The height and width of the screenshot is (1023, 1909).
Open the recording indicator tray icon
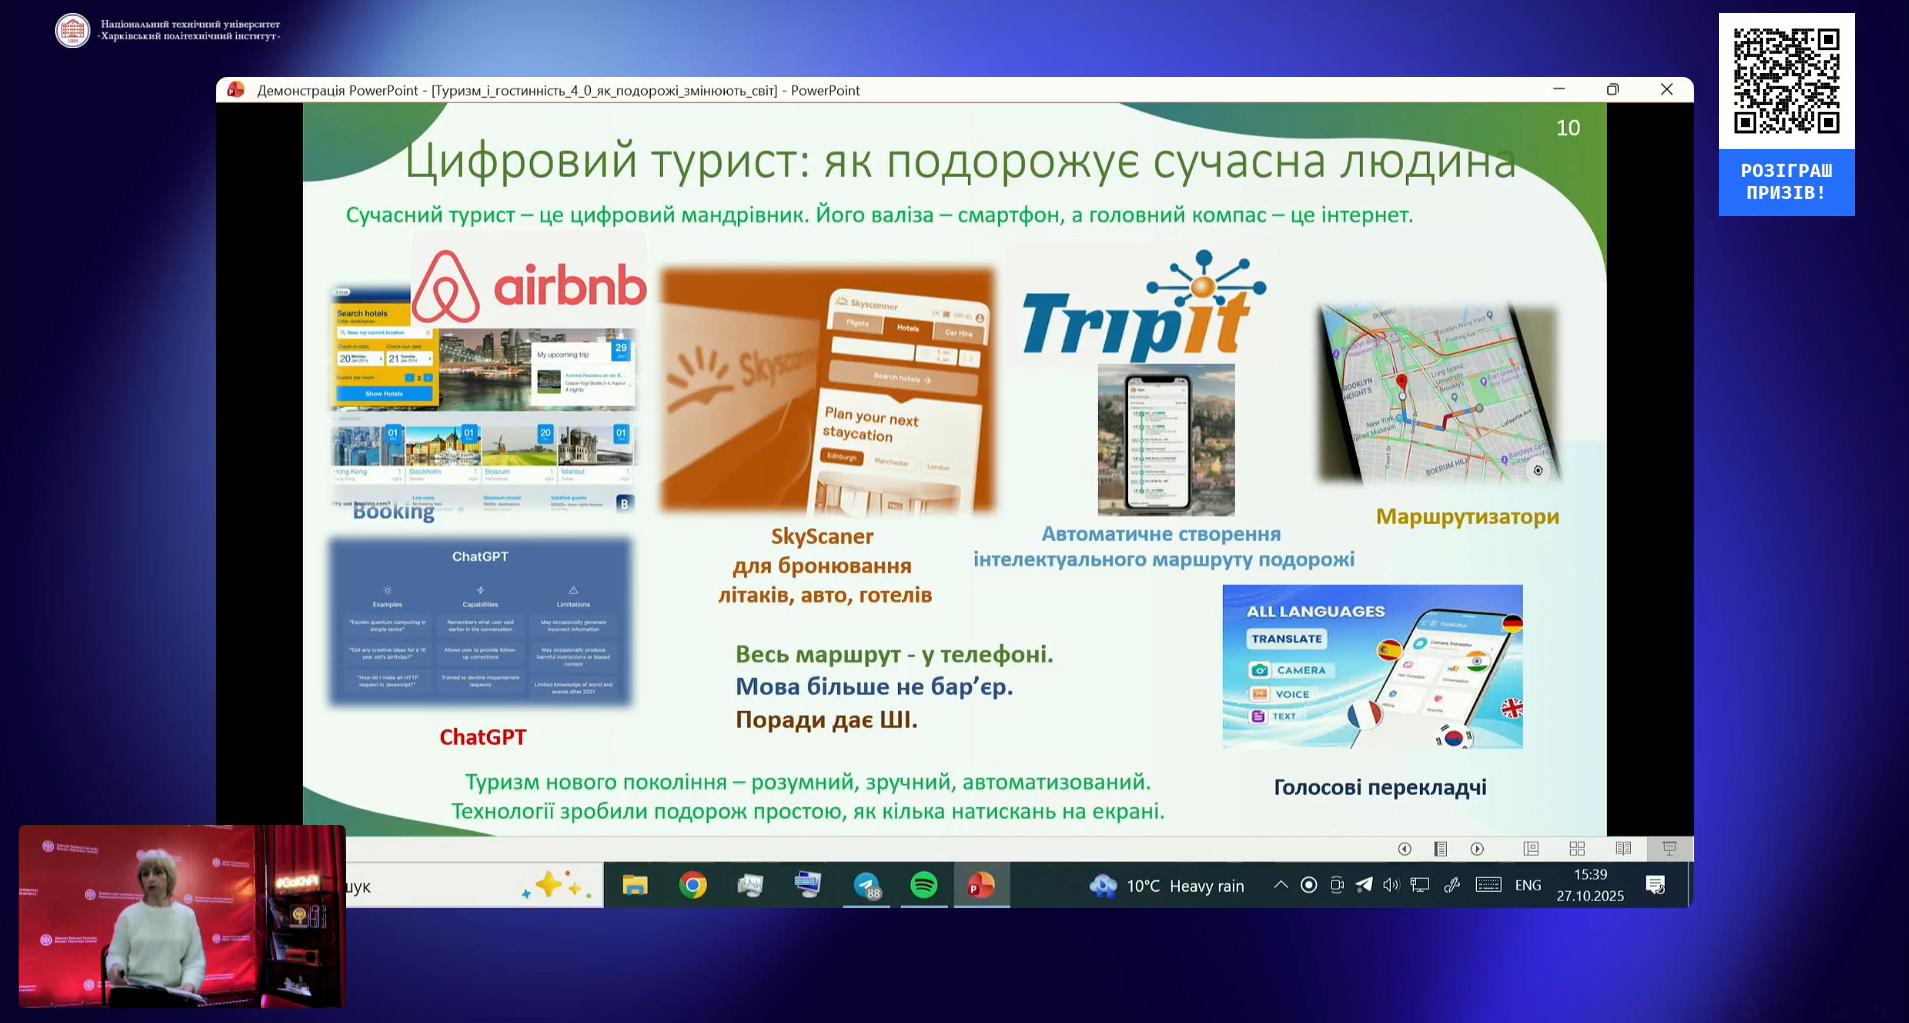(x=1308, y=885)
